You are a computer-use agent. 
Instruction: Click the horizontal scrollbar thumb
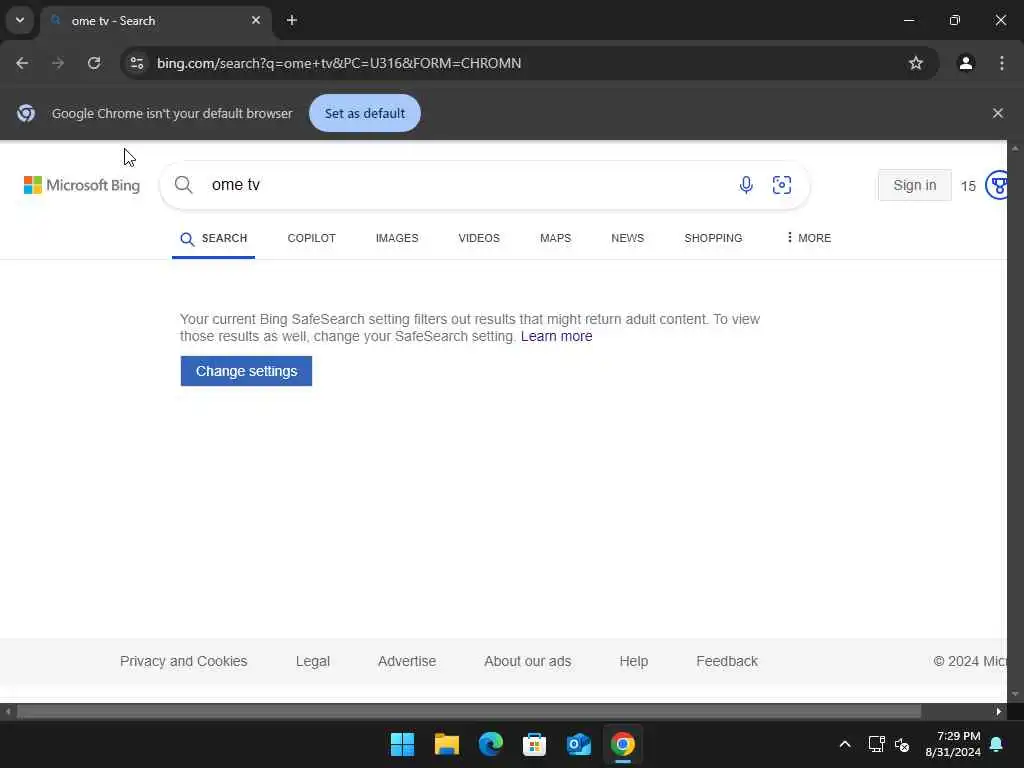[469, 711]
